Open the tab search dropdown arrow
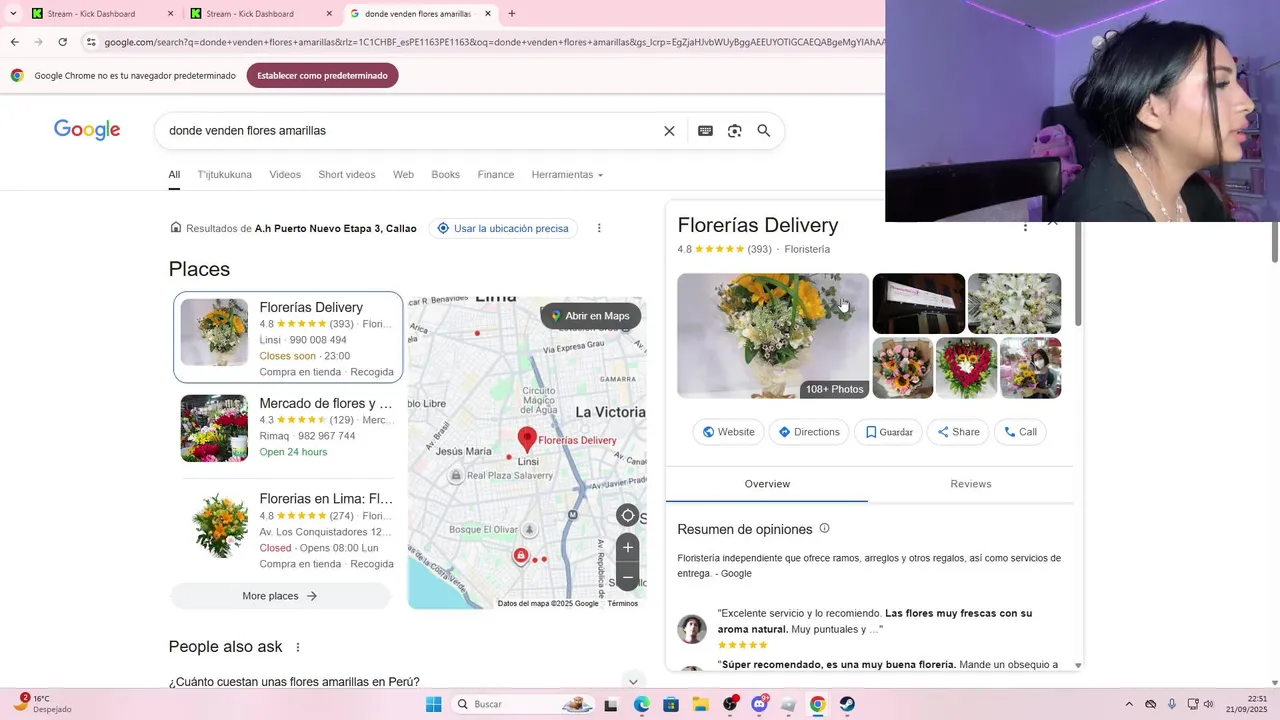 [x=13, y=14]
